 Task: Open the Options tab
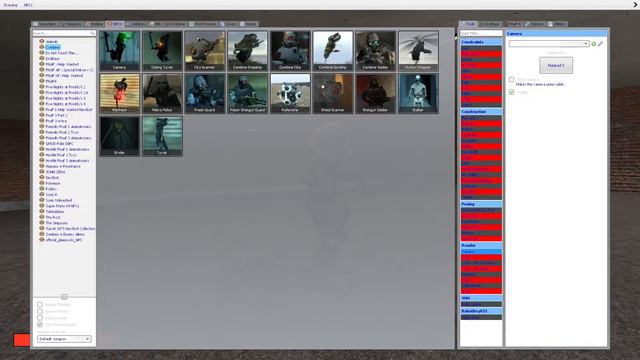point(534,24)
